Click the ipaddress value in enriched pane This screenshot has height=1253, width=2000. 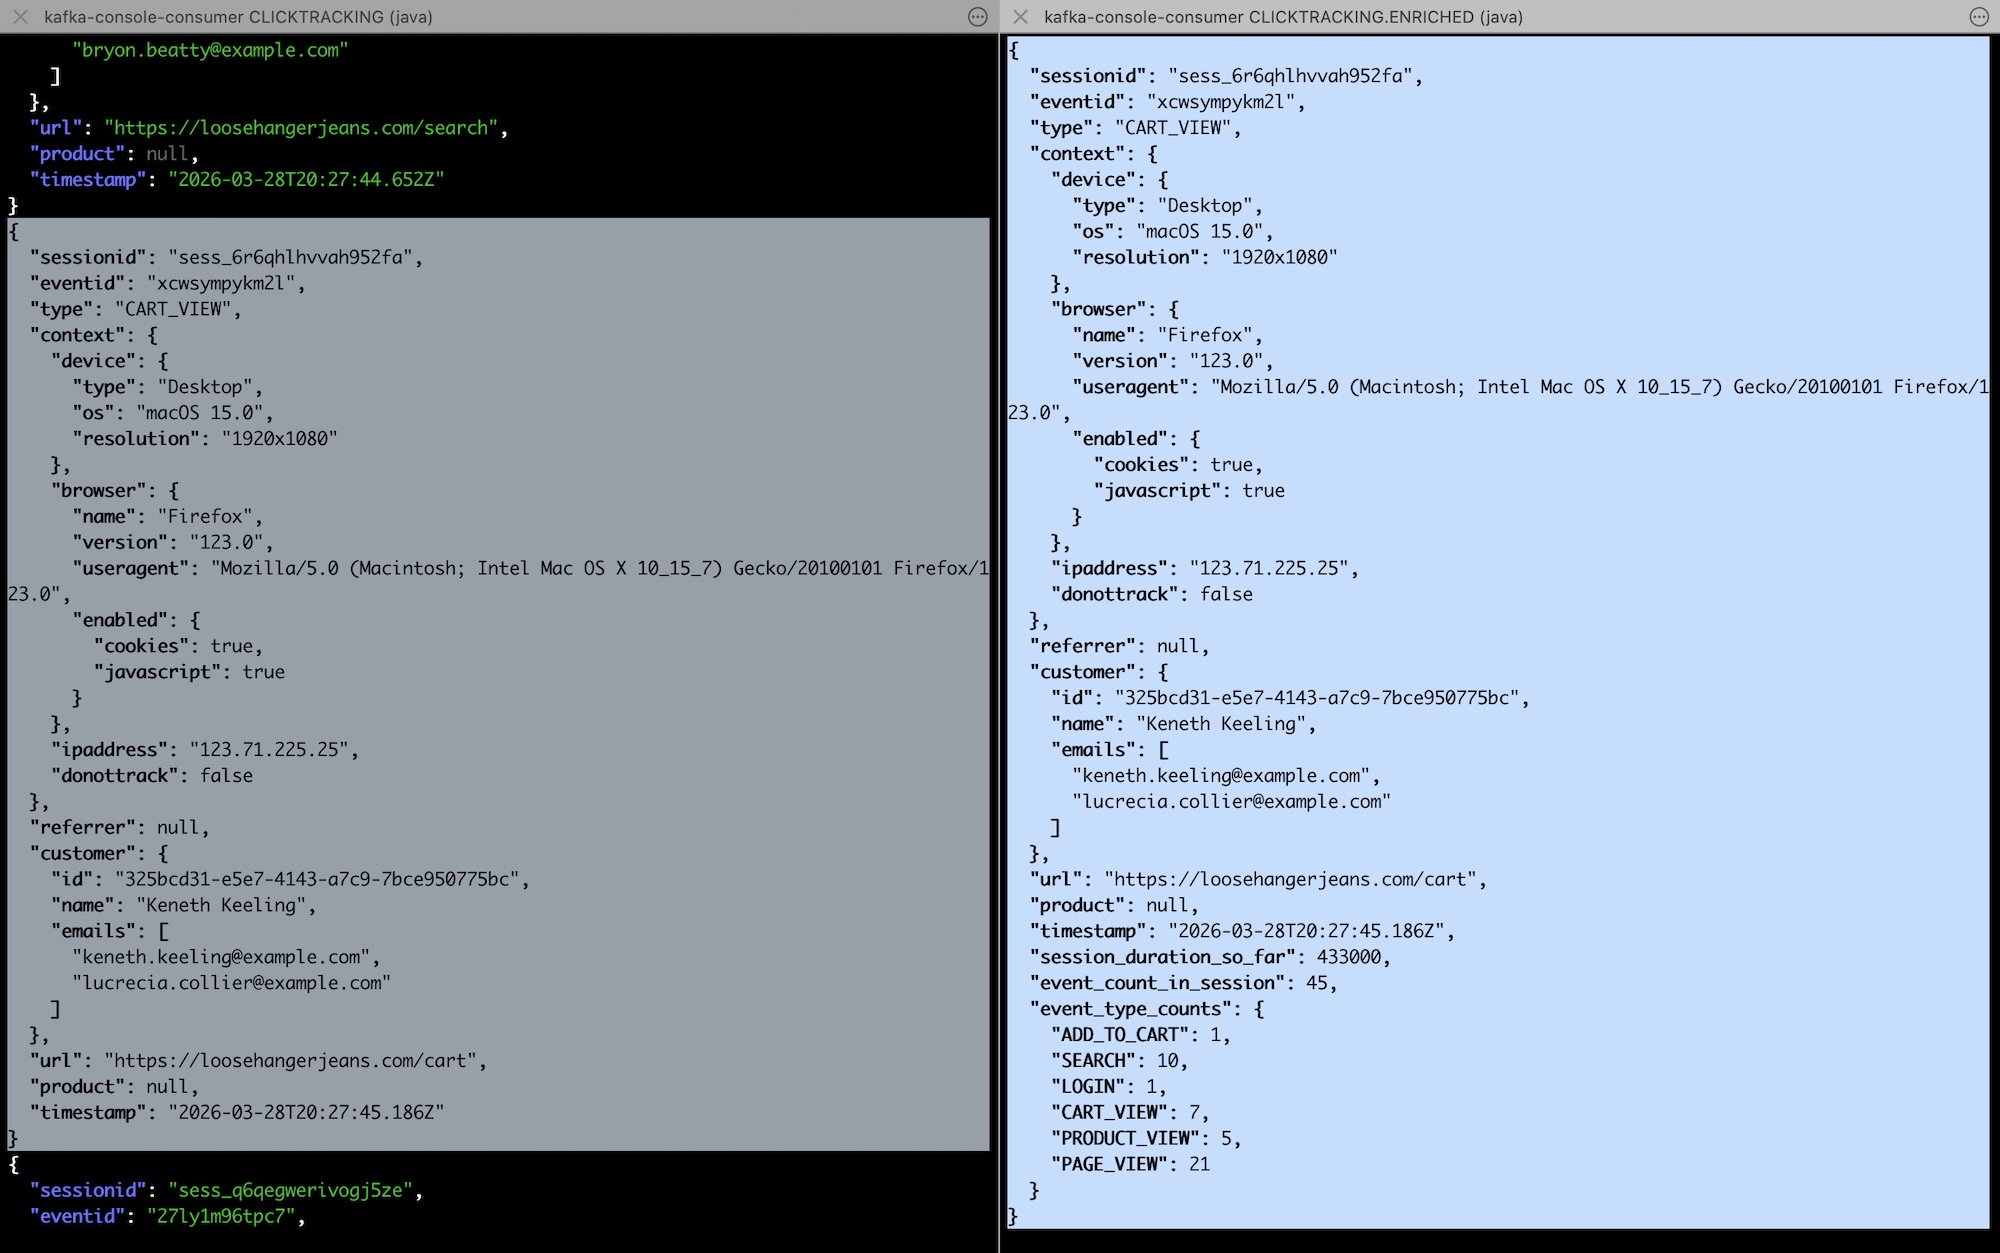[x=1269, y=568]
